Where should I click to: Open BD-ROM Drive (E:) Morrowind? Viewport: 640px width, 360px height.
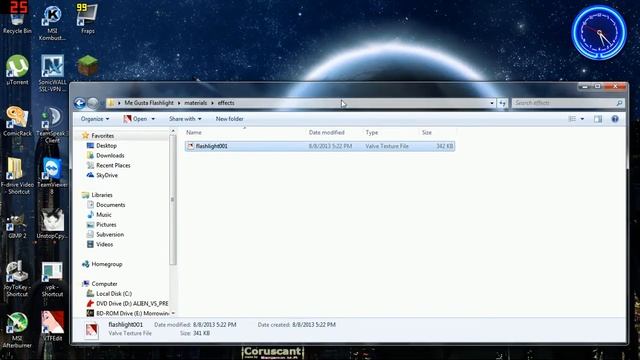tap(132, 313)
